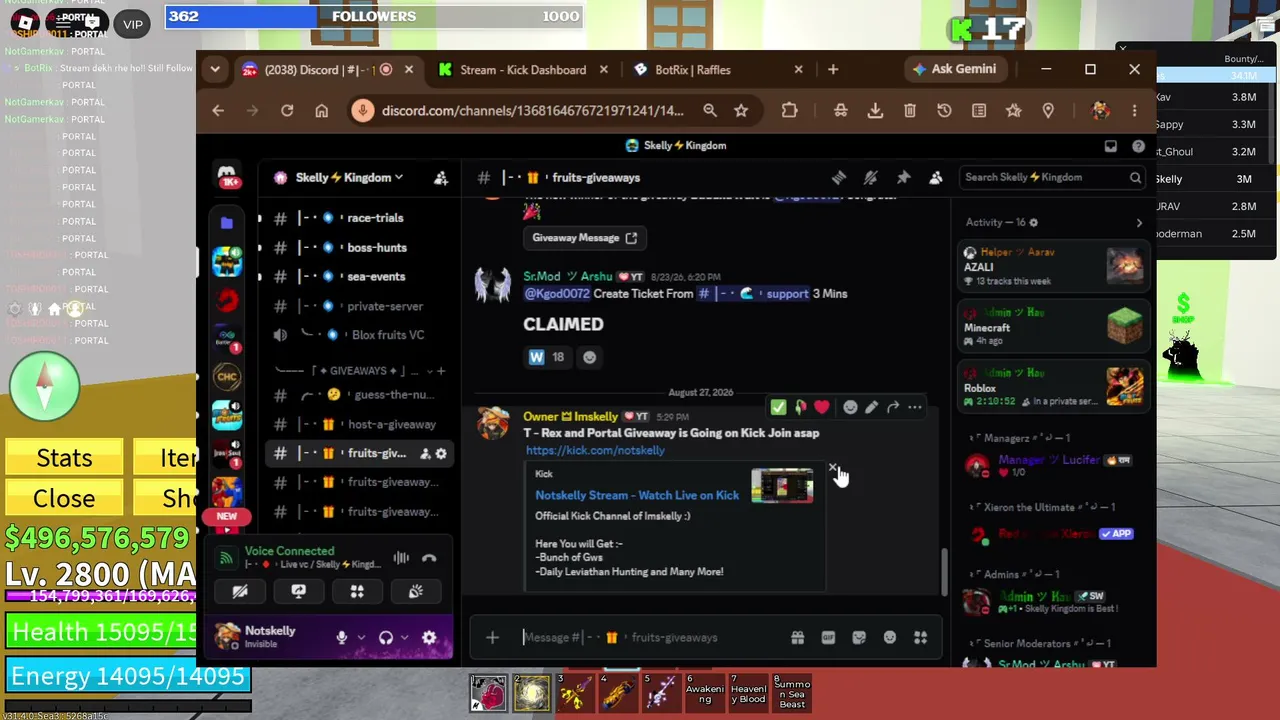Open the host-a-giveaway channel
The image size is (1280, 720).
click(360, 424)
